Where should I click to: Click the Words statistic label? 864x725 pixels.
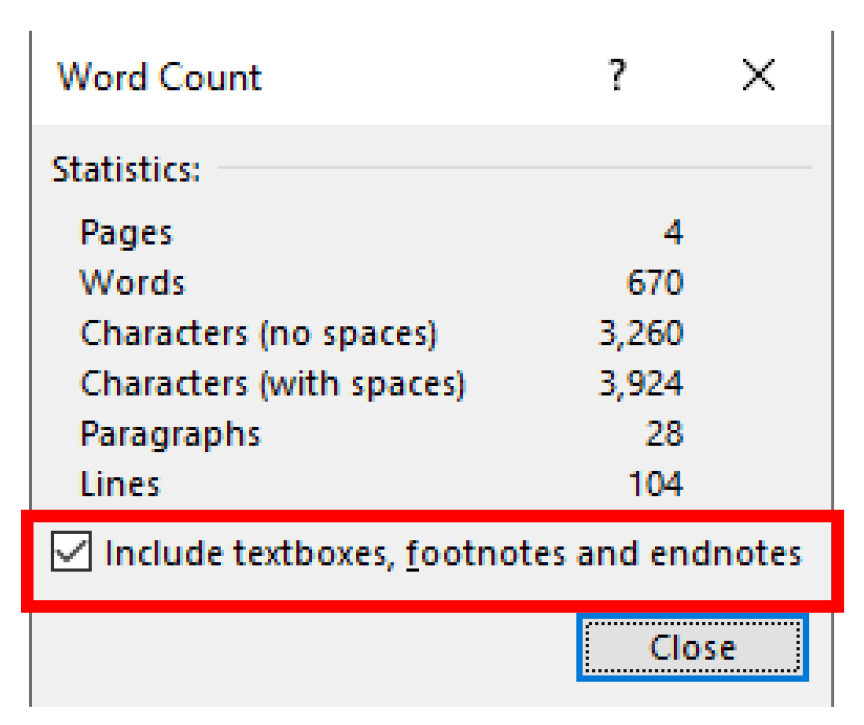(x=132, y=283)
